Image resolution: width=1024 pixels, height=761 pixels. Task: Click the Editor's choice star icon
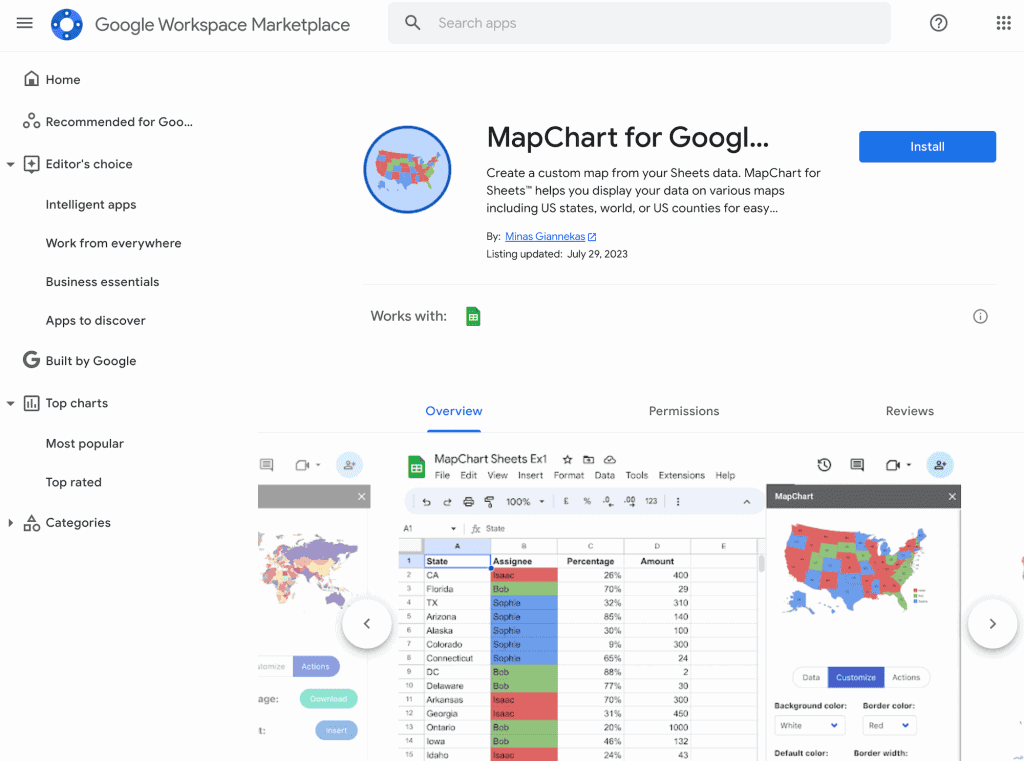[x=31, y=164]
